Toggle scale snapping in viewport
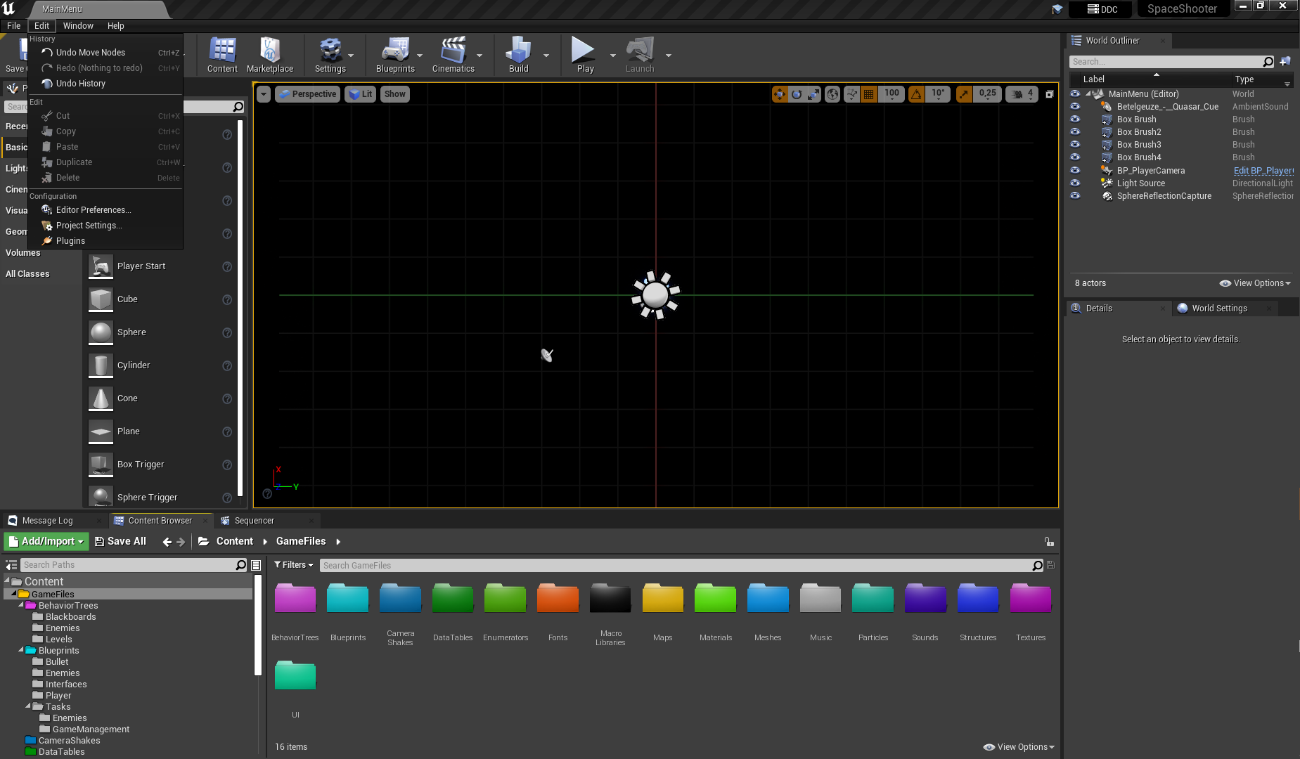Viewport: 1300px width, 759px height. coord(964,94)
